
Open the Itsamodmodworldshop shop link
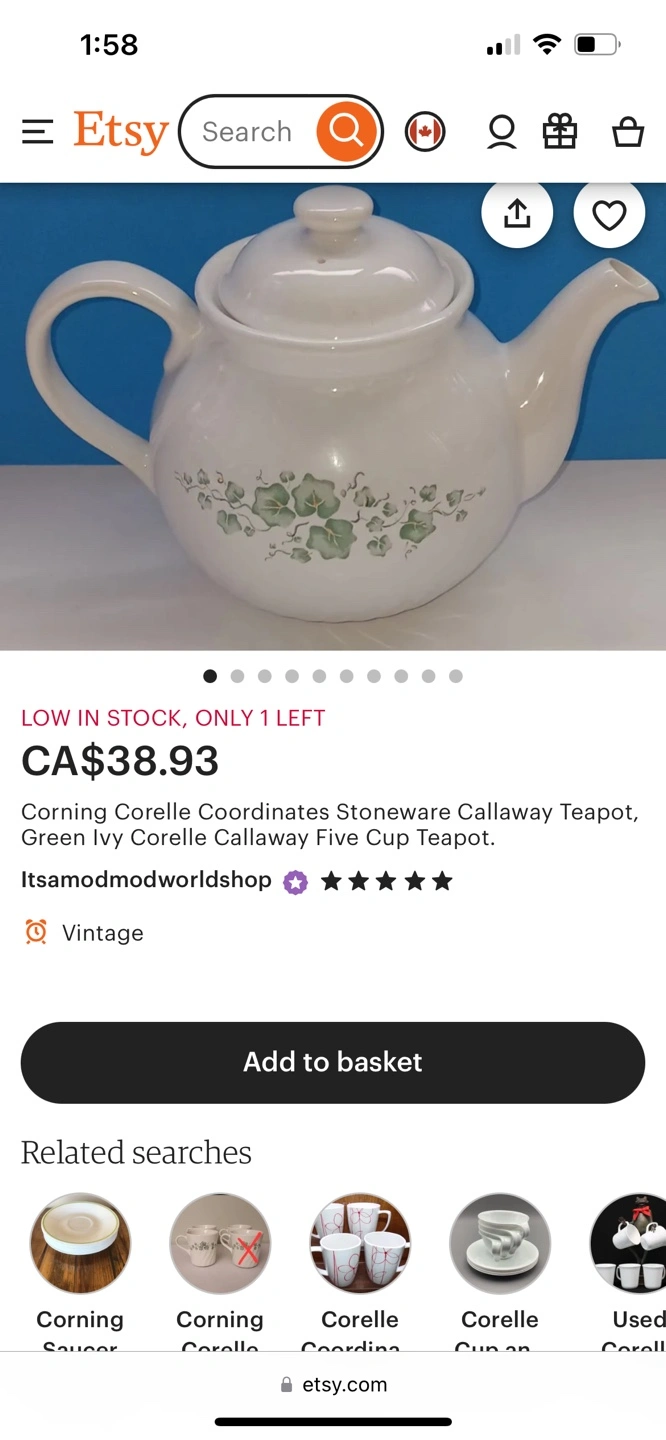[146, 880]
